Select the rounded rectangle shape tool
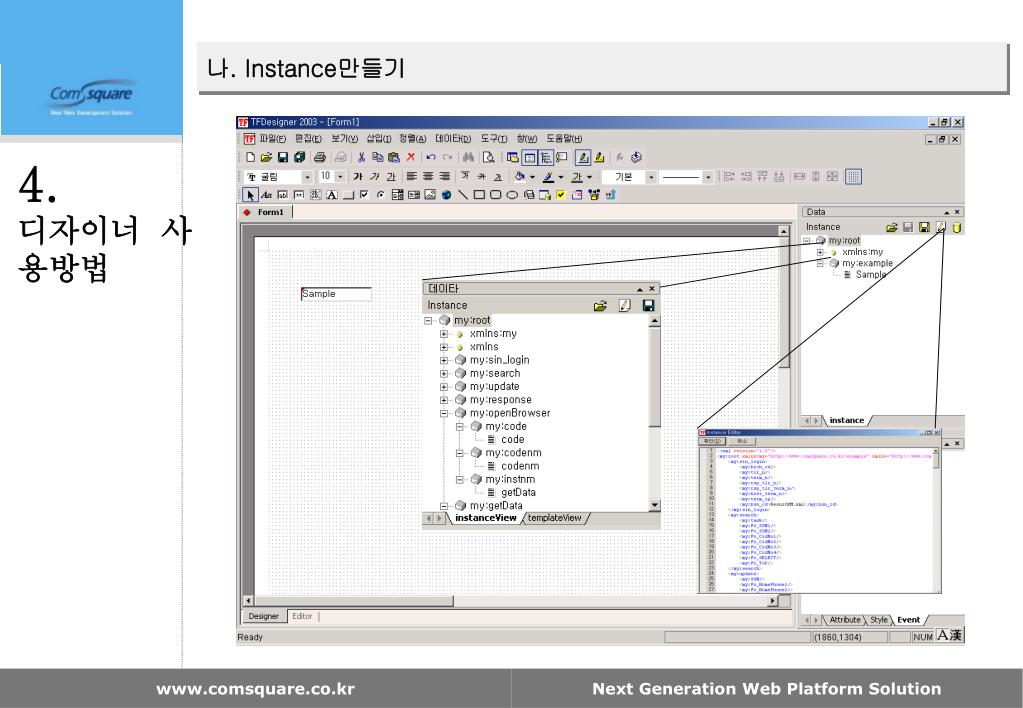This screenshot has height=708, width=1023. click(496, 194)
